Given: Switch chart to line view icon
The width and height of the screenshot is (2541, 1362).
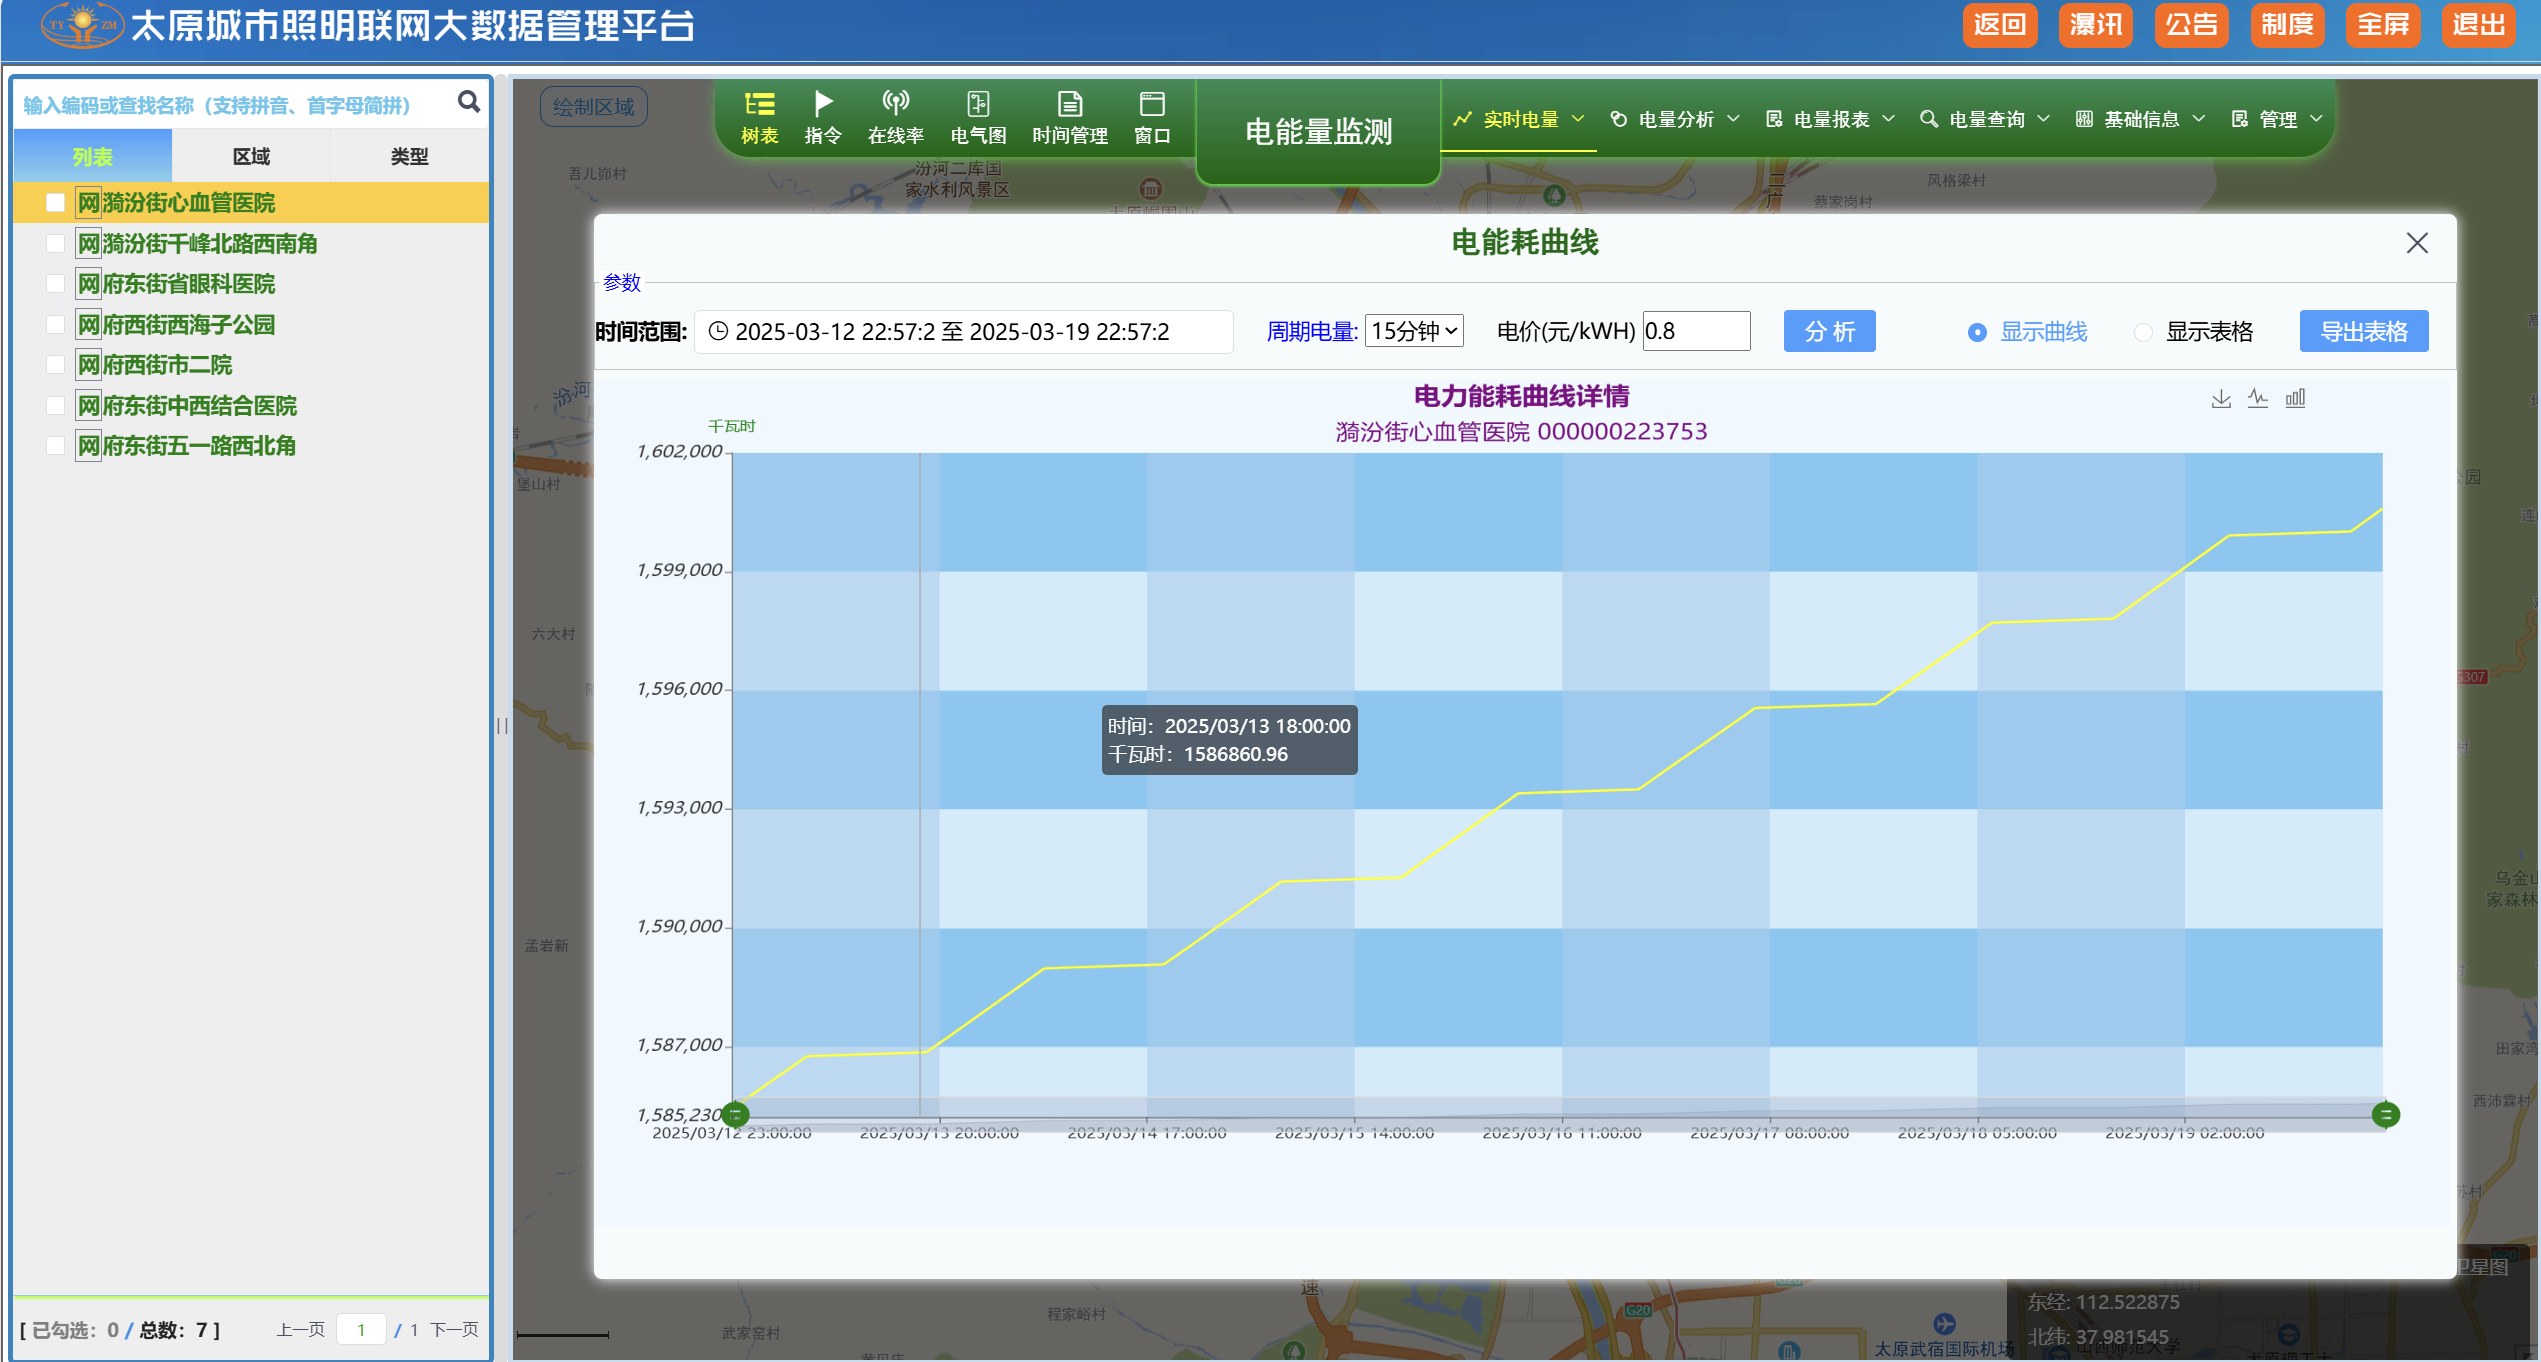Looking at the screenshot, I should tap(2258, 398).
